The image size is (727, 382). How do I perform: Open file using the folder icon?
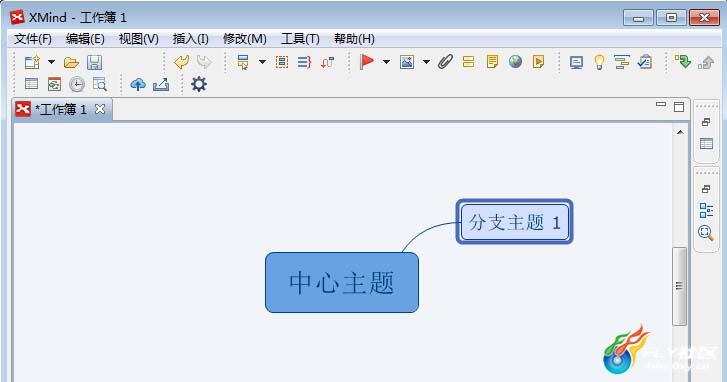click(71, 62)
